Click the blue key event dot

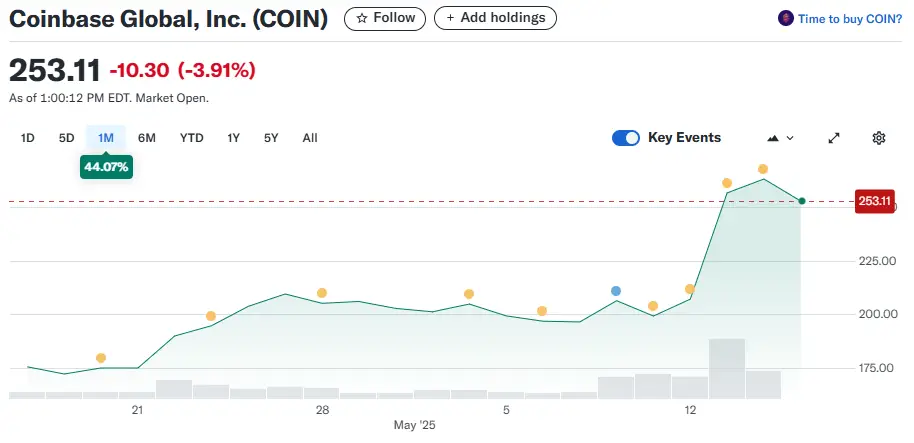point(616,291)
